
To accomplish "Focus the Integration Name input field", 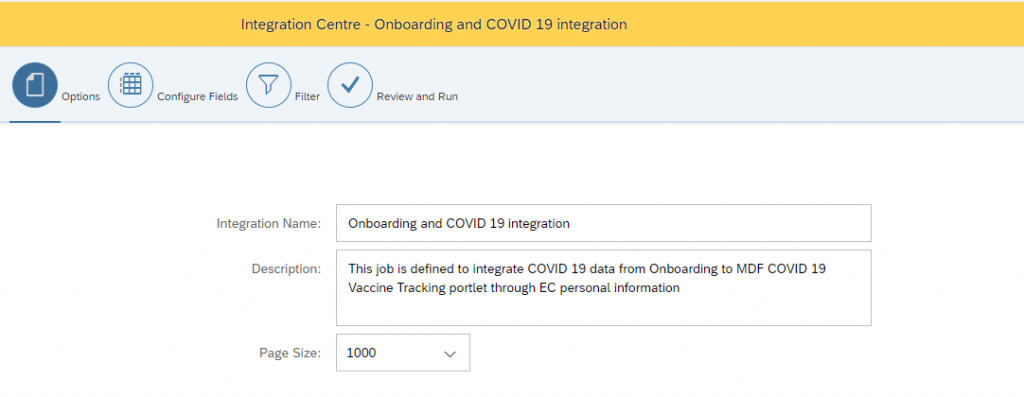I will [x=603, y=223].
